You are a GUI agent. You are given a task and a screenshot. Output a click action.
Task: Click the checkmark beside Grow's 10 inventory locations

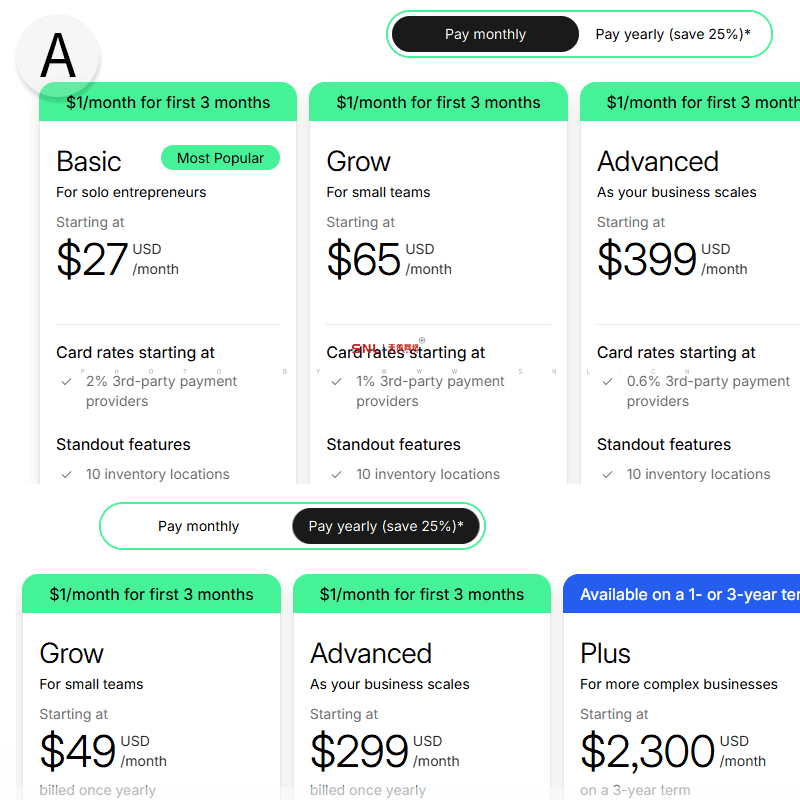pos(336,474)
